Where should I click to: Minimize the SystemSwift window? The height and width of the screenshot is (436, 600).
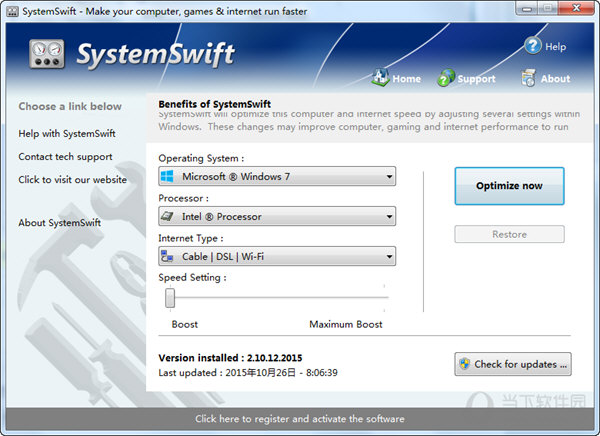click(527, 8)
